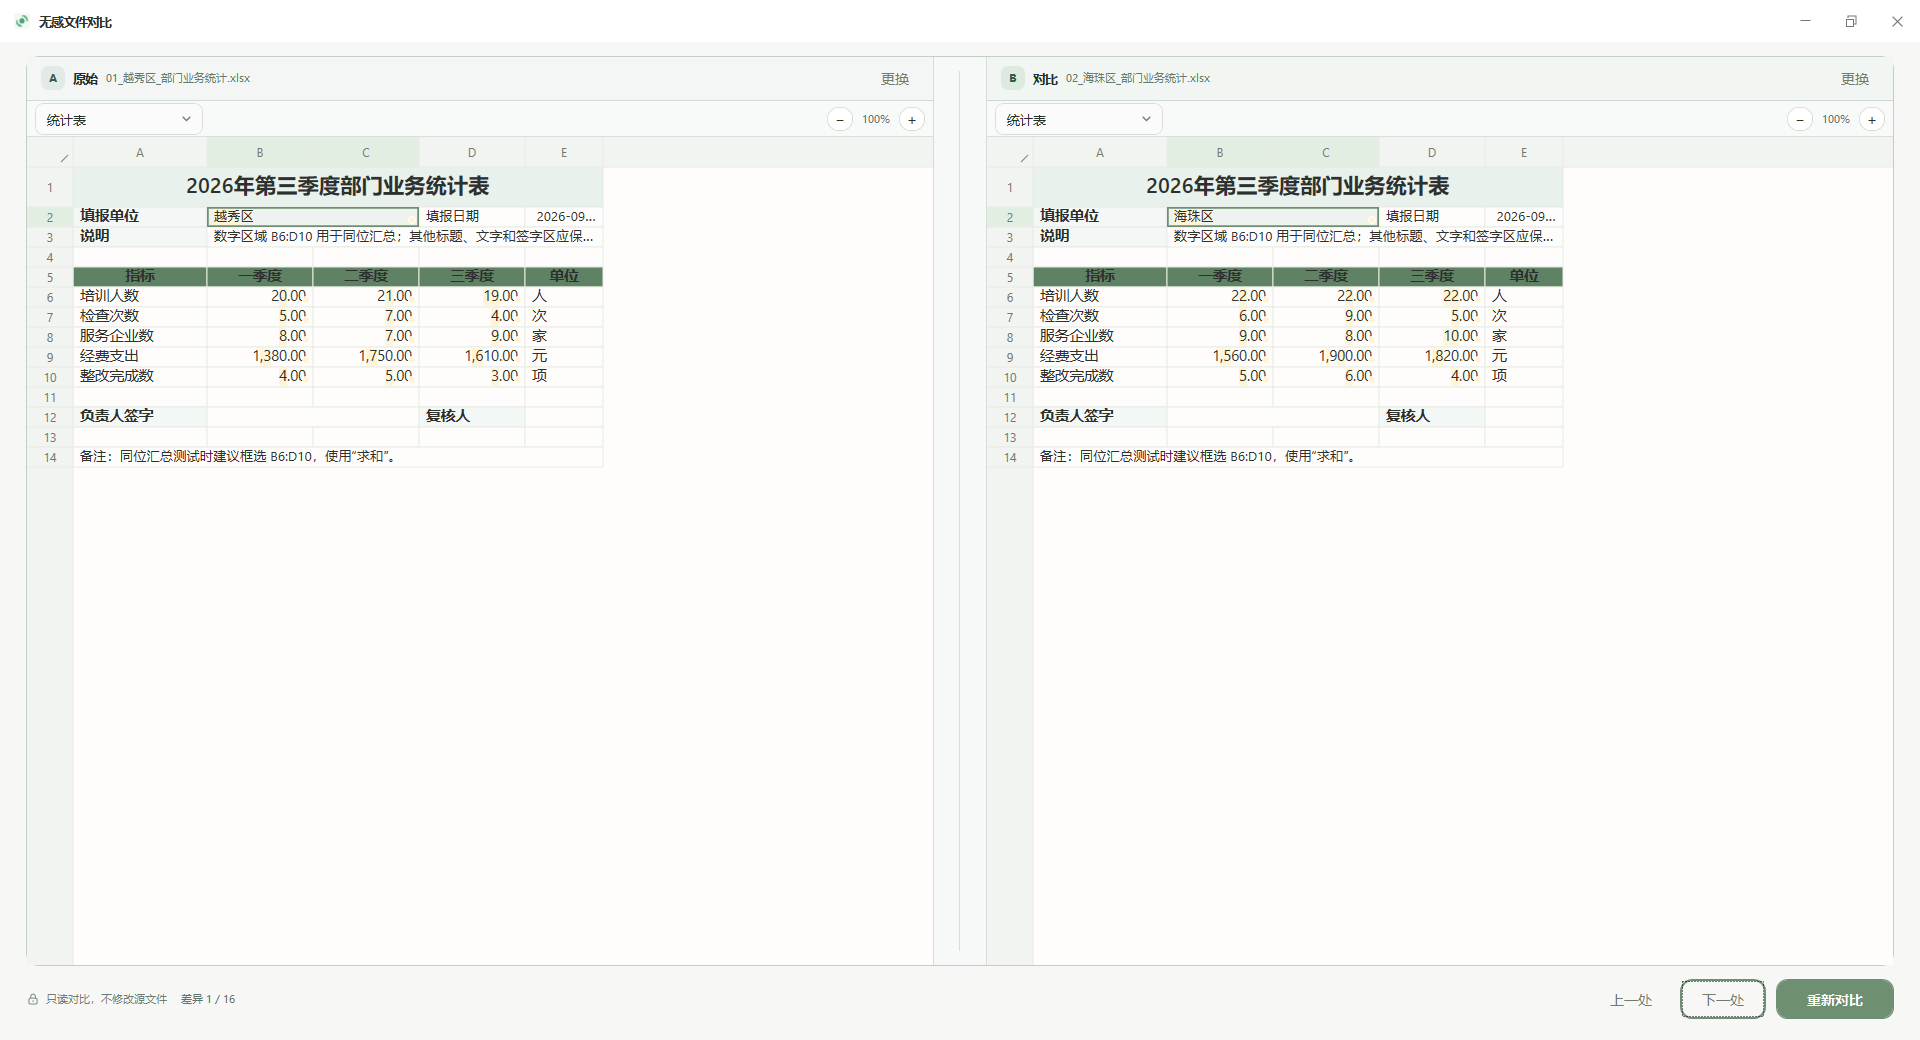
Task: Open the 统计表 sheet dropdown in panel A
Action: click(119, 120)
